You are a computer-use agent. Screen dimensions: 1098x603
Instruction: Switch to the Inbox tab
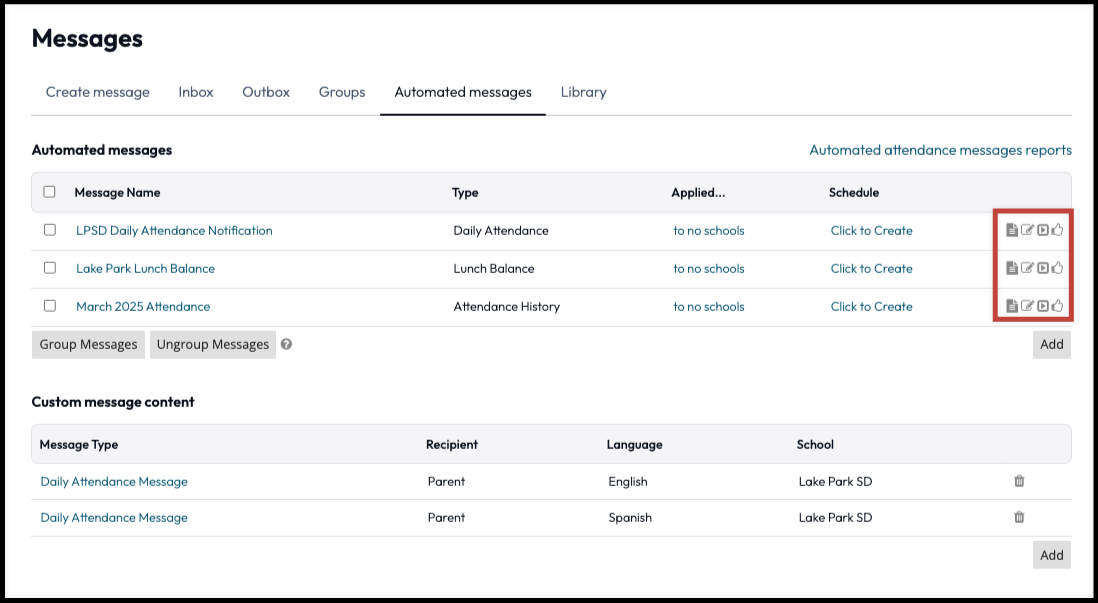(195, 91)
